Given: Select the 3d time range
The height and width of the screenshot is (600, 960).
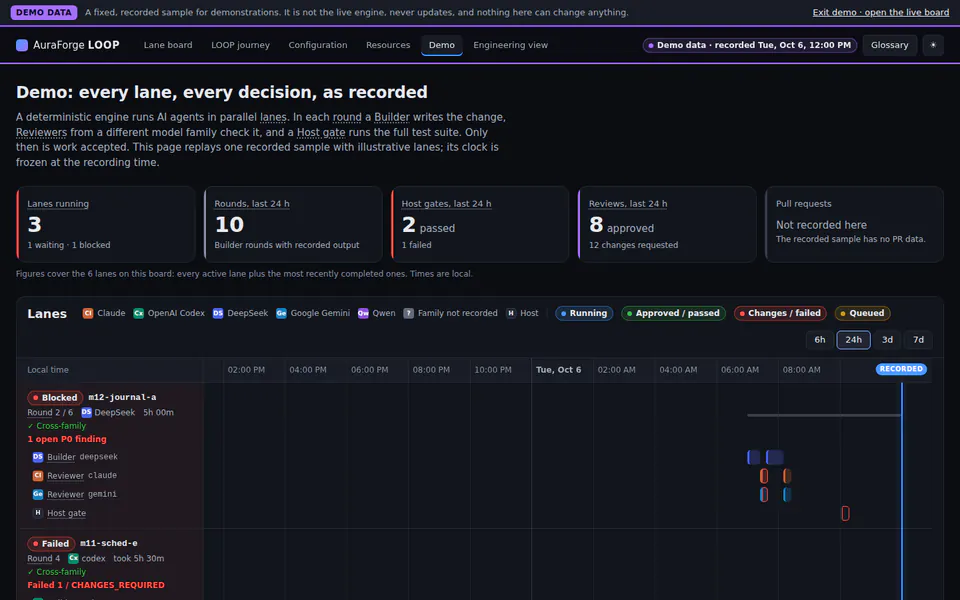Looking at the screenshot, I should pos(887,340).
